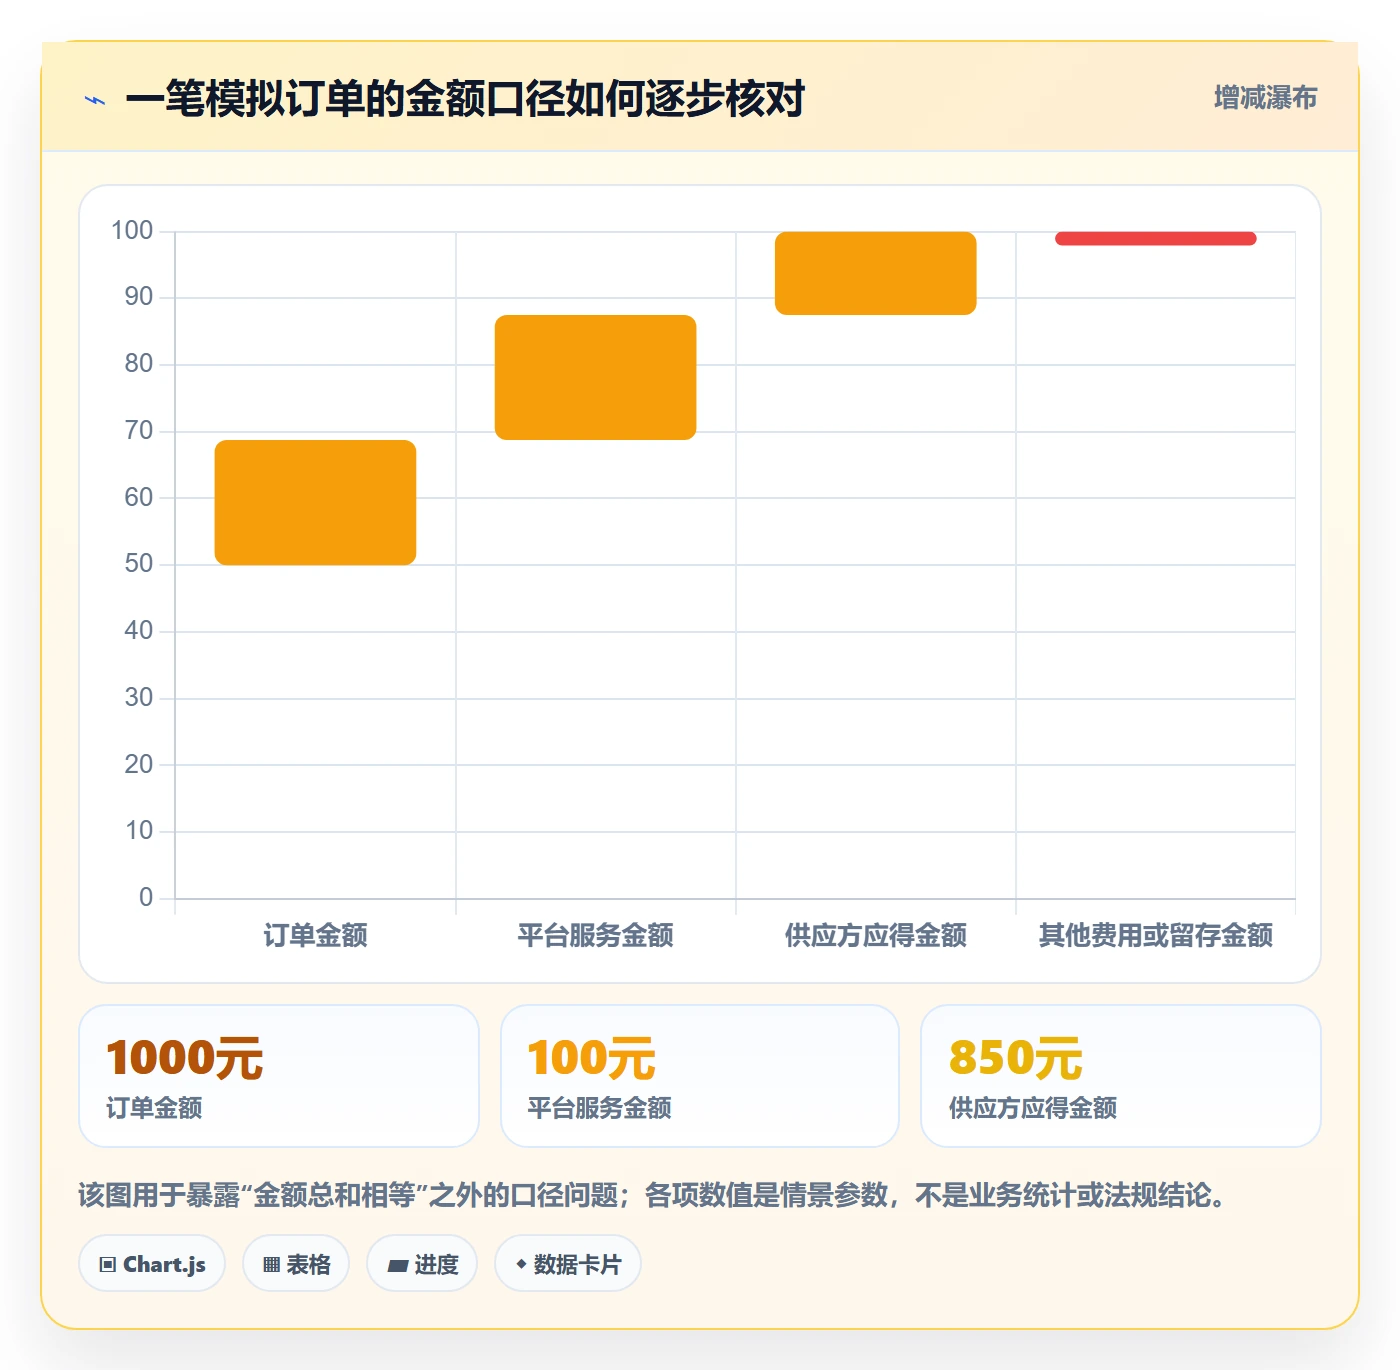
Task: Click the 850元 data card value
Action: (x=1015, y=1058)
